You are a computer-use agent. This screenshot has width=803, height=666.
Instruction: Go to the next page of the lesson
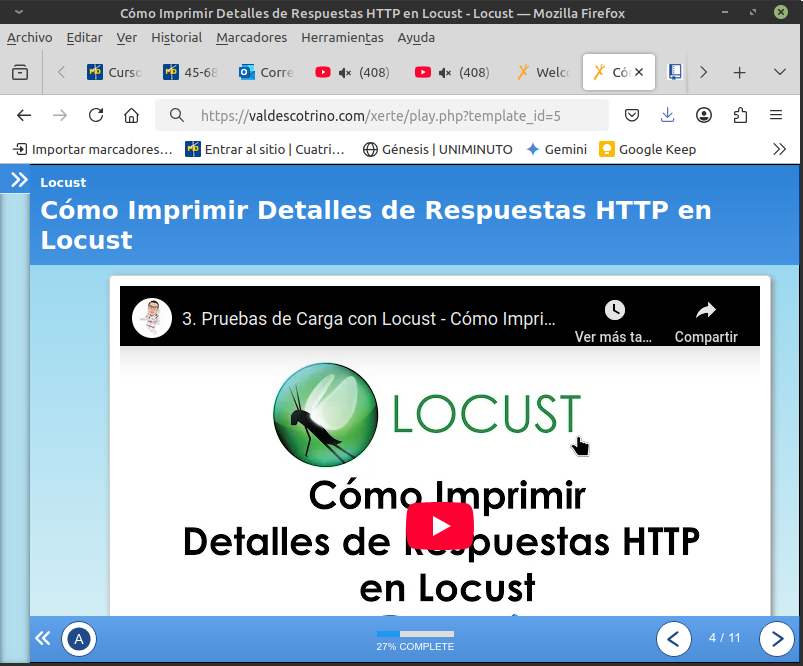776,639
